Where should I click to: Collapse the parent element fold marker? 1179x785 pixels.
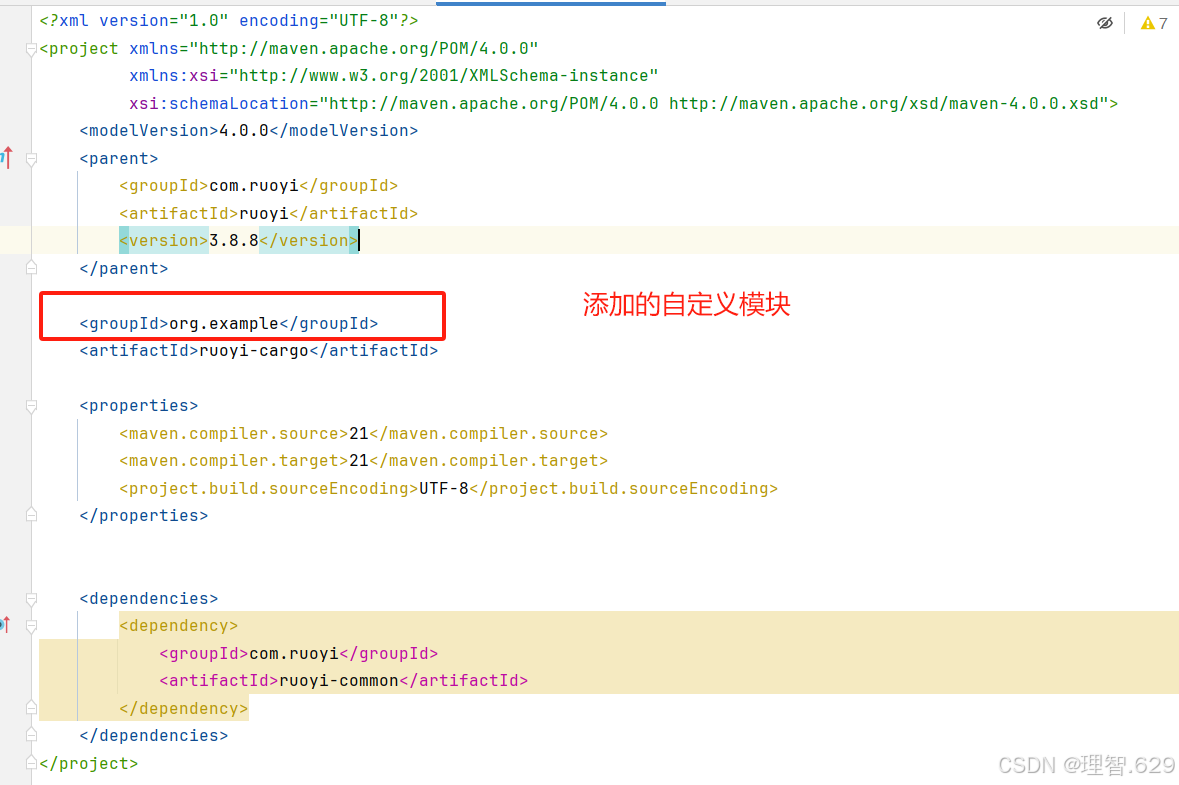tap(30, 157)
